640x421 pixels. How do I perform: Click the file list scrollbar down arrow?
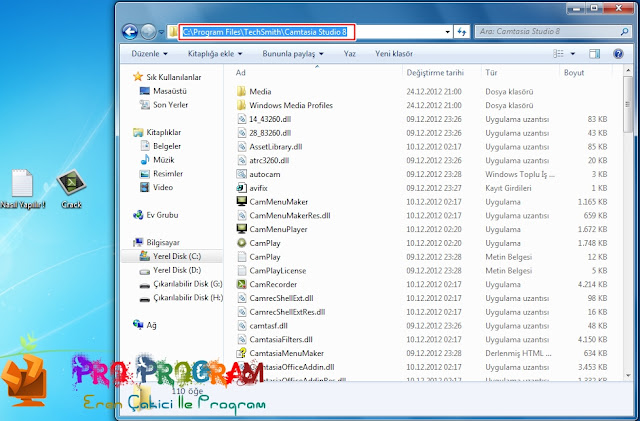(628, 375)
